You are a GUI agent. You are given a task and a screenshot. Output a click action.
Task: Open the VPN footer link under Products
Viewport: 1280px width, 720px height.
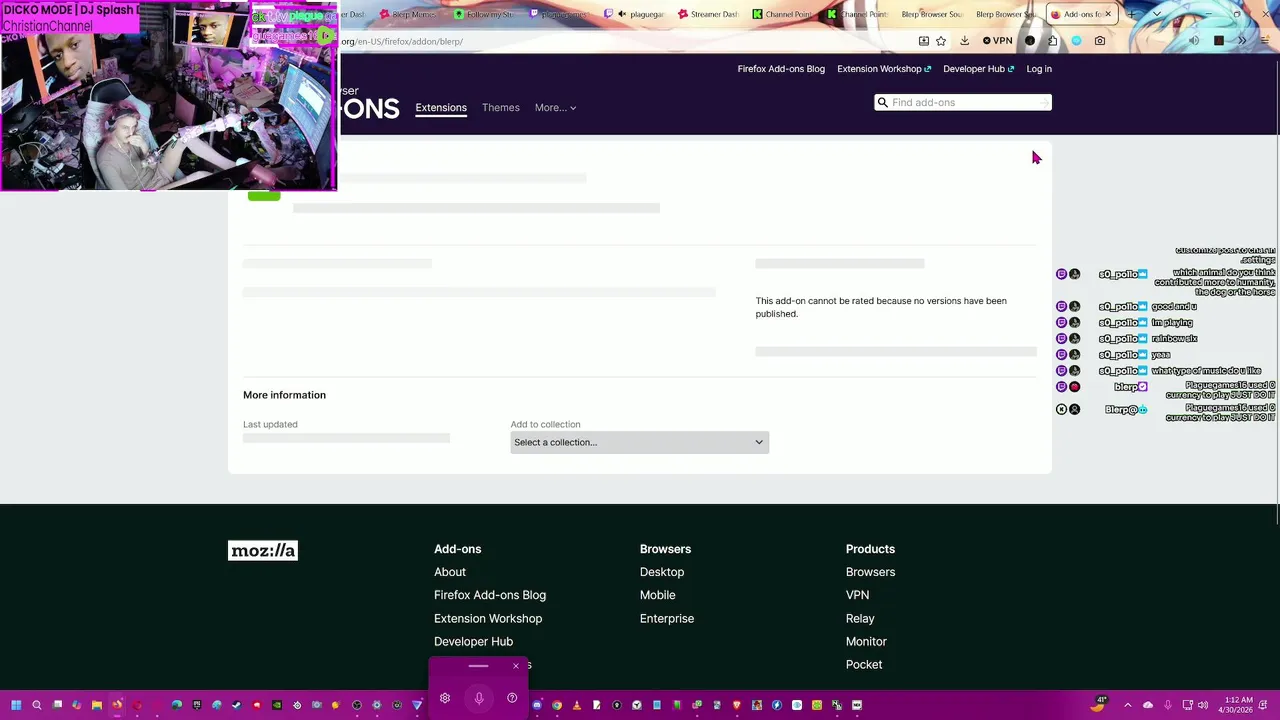[x=857, y=595]
